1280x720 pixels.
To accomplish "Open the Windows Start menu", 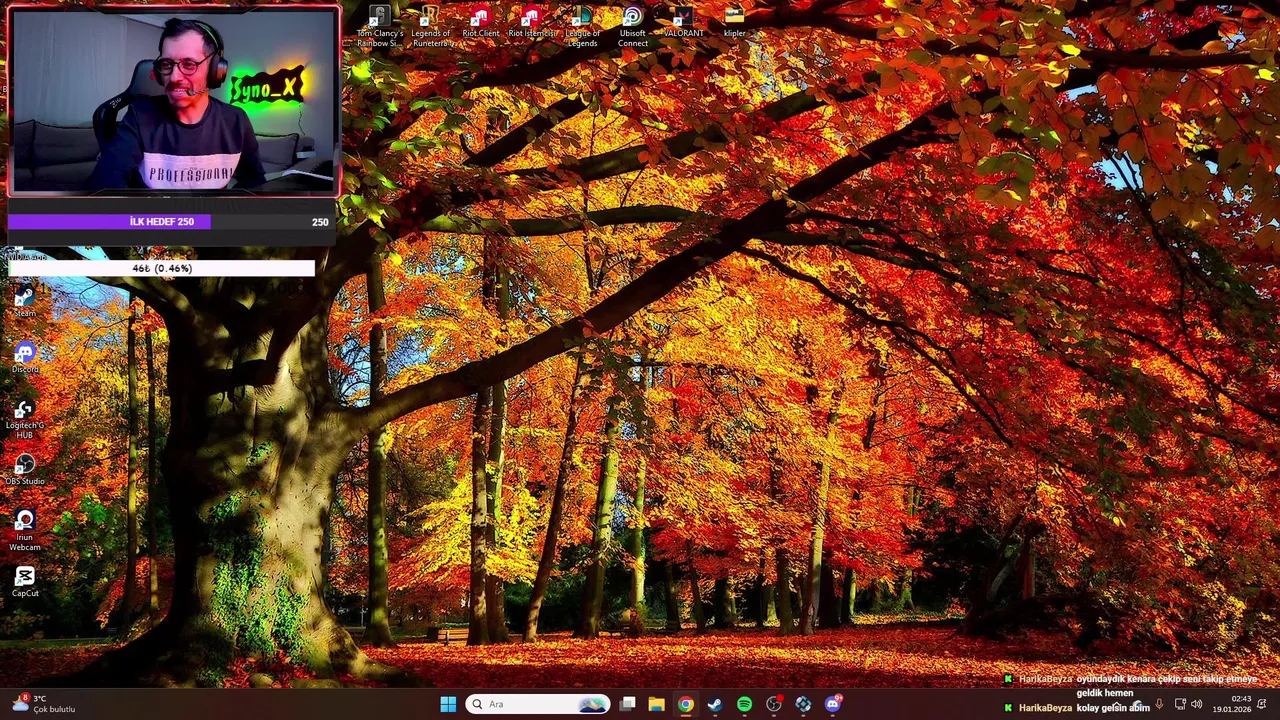I will 448,704.
